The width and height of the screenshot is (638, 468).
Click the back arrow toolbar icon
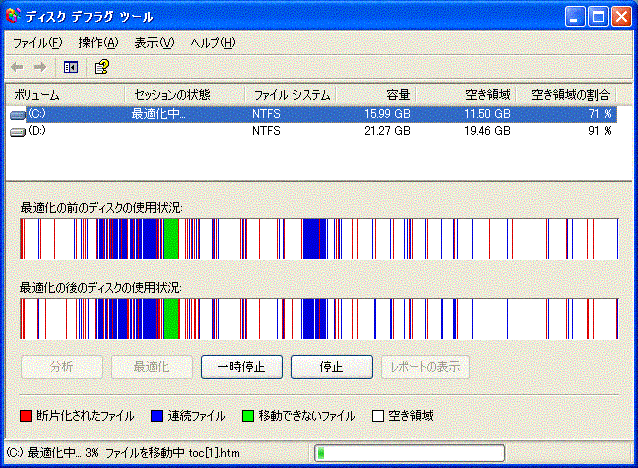[17, 67]
